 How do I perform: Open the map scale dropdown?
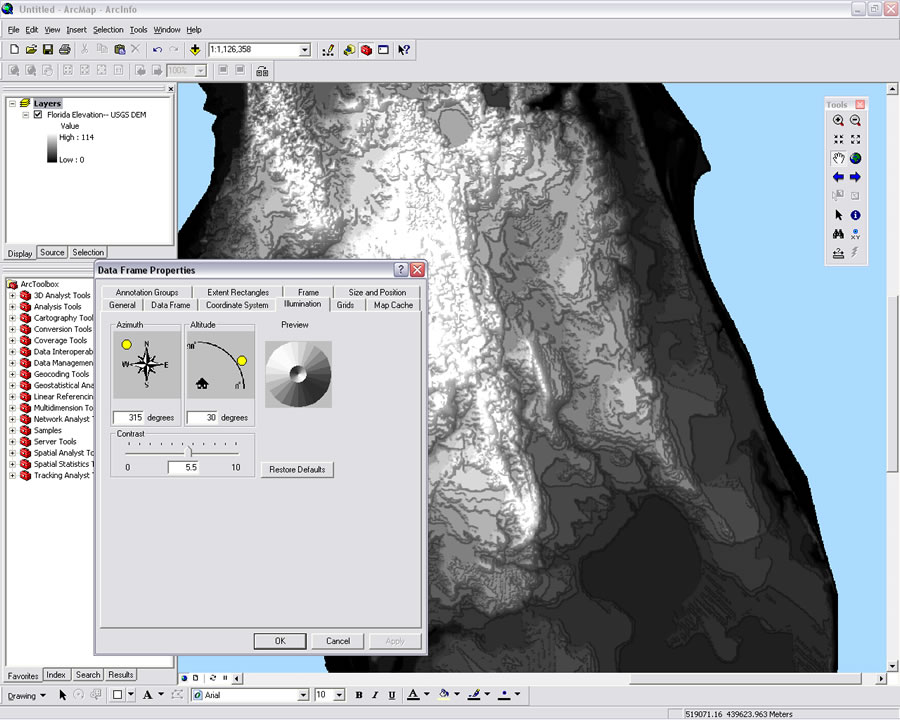305,50
